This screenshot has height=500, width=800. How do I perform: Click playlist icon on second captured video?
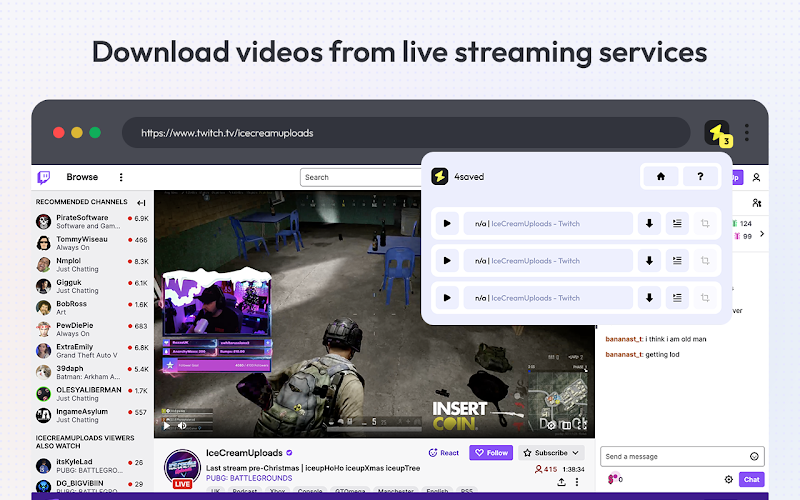tap(677, 261)
